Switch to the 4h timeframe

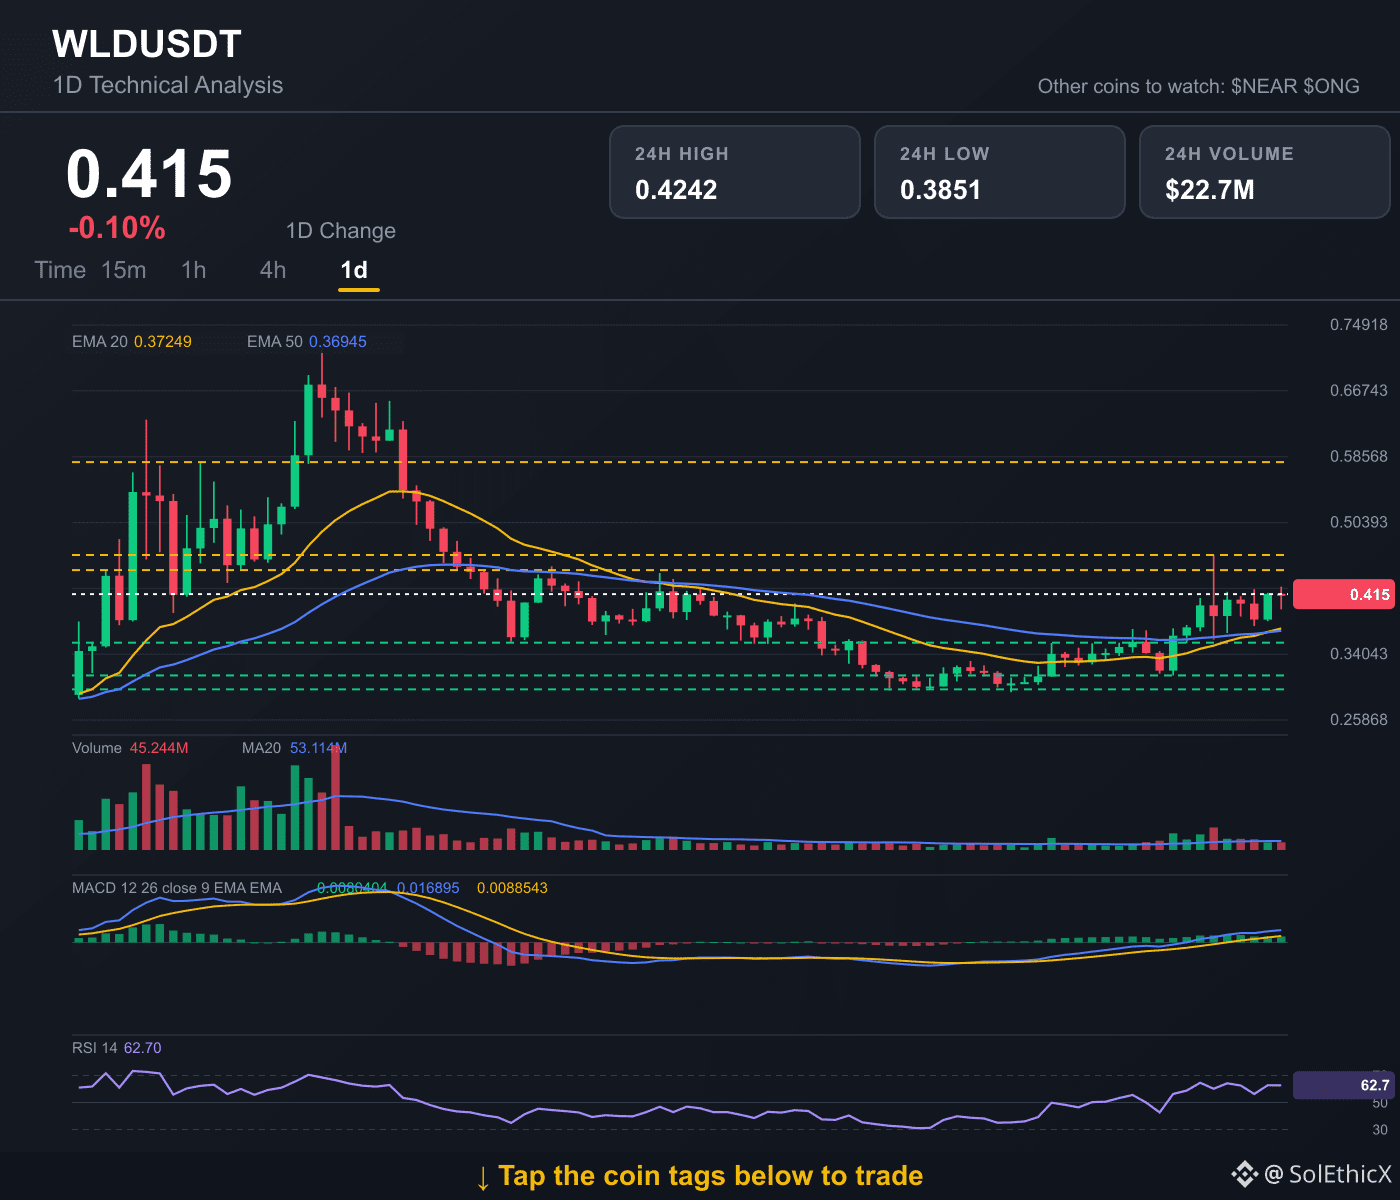pyautogui.click(x=273, y=270)
